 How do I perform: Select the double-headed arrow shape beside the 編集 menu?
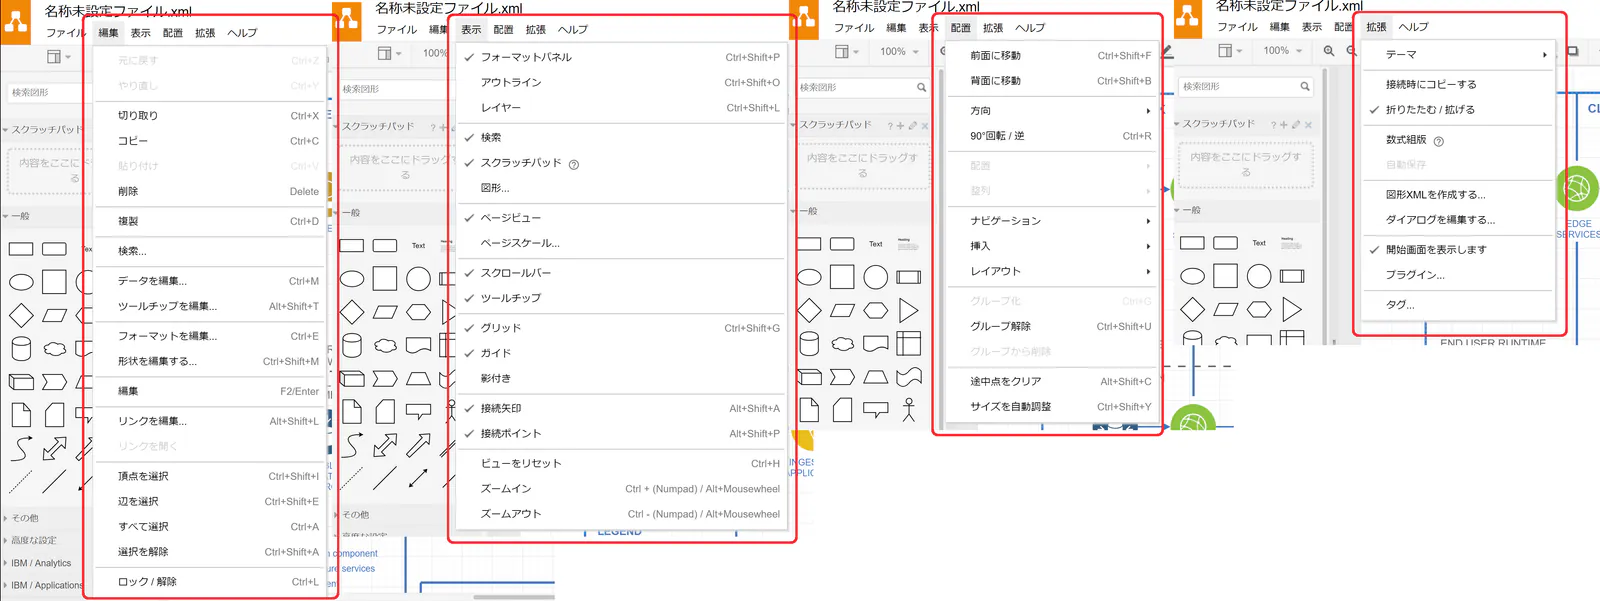point(54,448)
